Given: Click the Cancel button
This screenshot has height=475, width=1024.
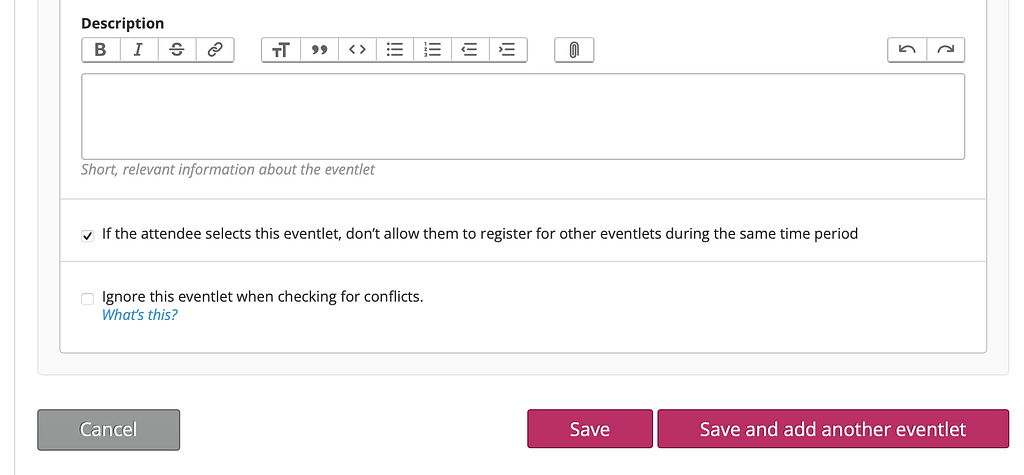Looking at the screenshot, I should (108, 429).
